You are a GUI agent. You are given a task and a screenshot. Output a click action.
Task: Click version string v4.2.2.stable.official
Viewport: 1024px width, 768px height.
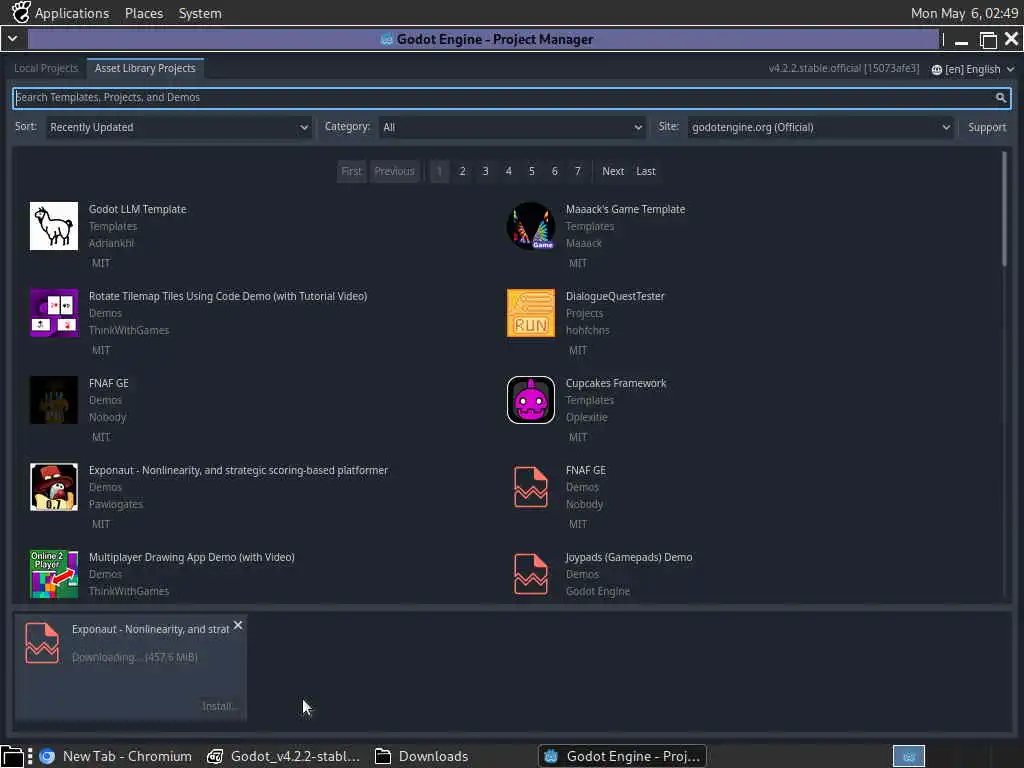843,68
